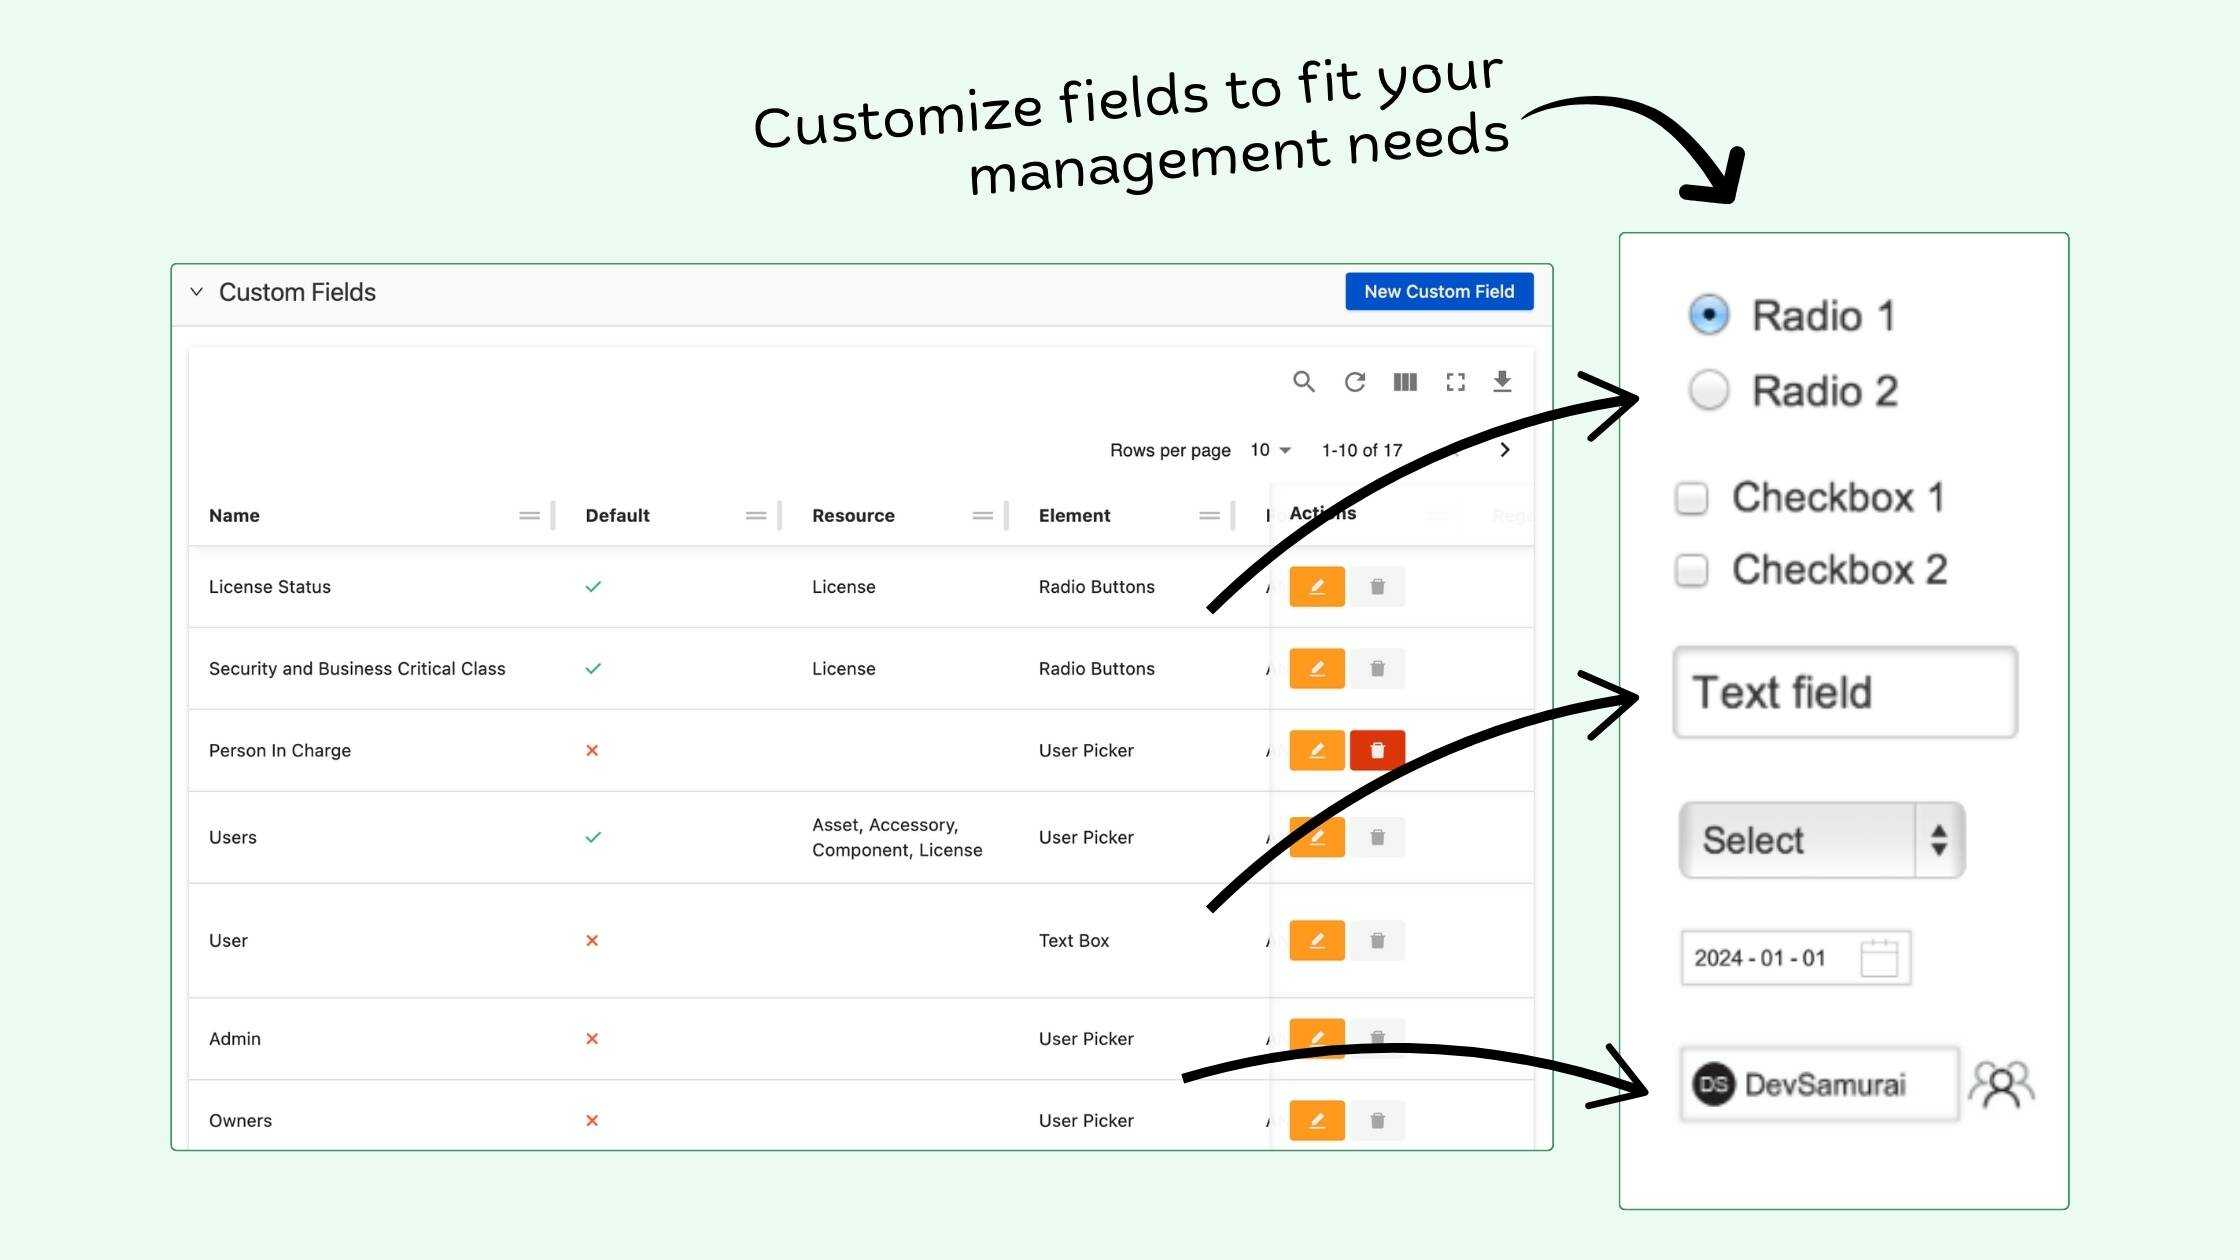Click the calendar icon in date field

pos(1879,958)
